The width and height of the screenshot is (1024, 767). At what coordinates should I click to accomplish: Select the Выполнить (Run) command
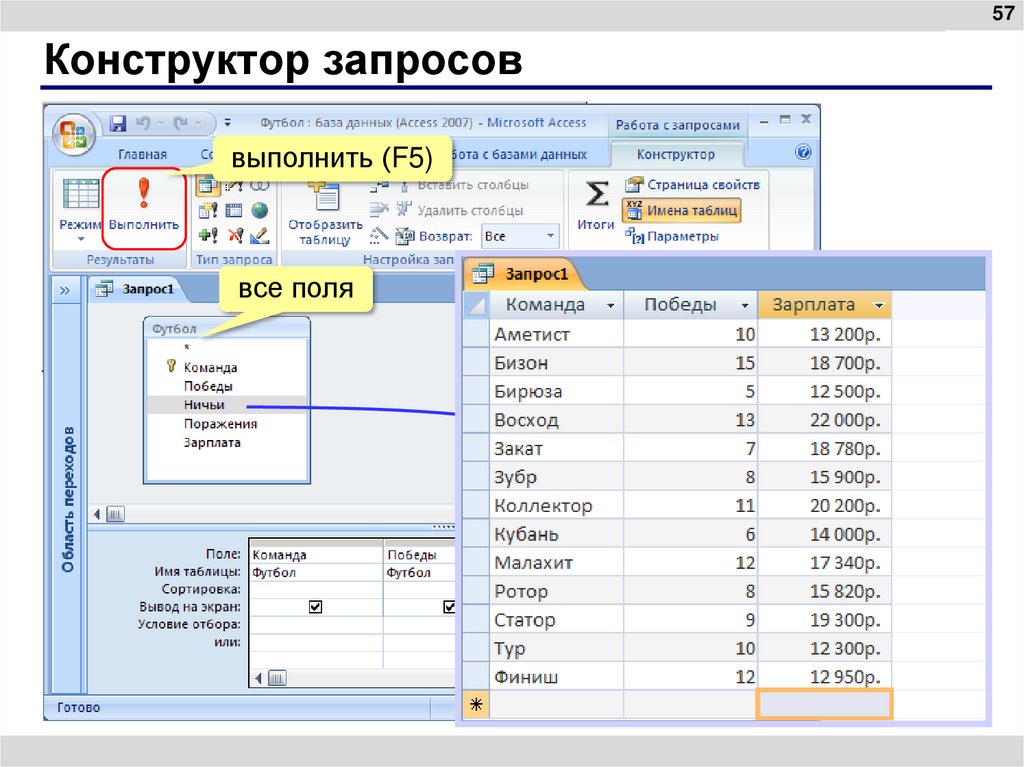coord(143,205)
